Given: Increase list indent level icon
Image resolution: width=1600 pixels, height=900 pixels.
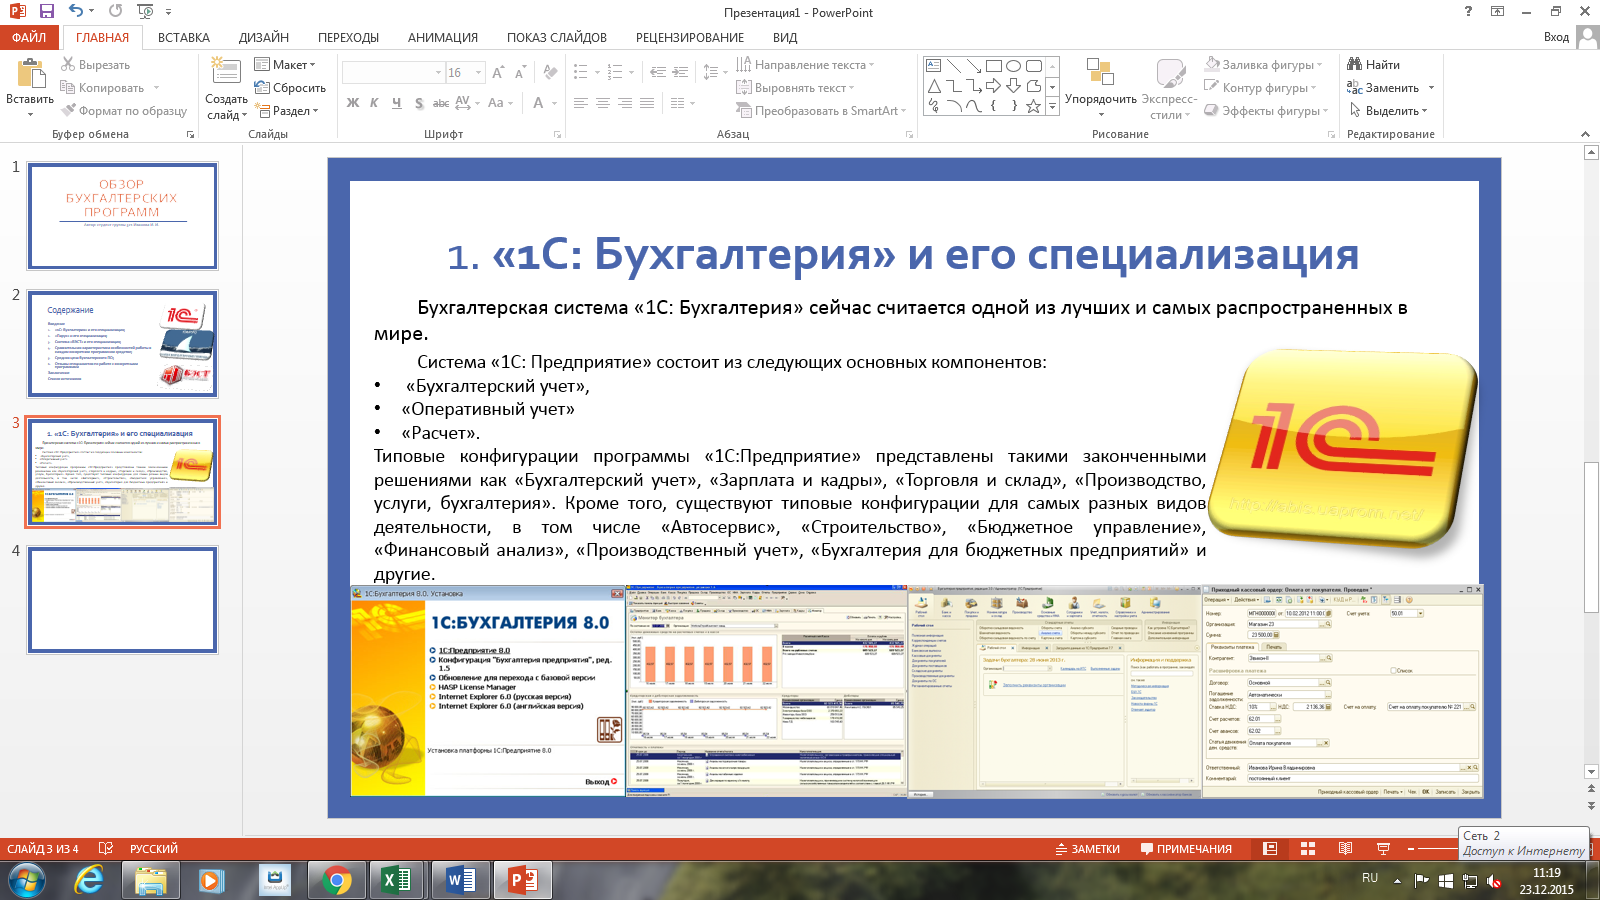Looking at the screenshot, I should (680, 72).
